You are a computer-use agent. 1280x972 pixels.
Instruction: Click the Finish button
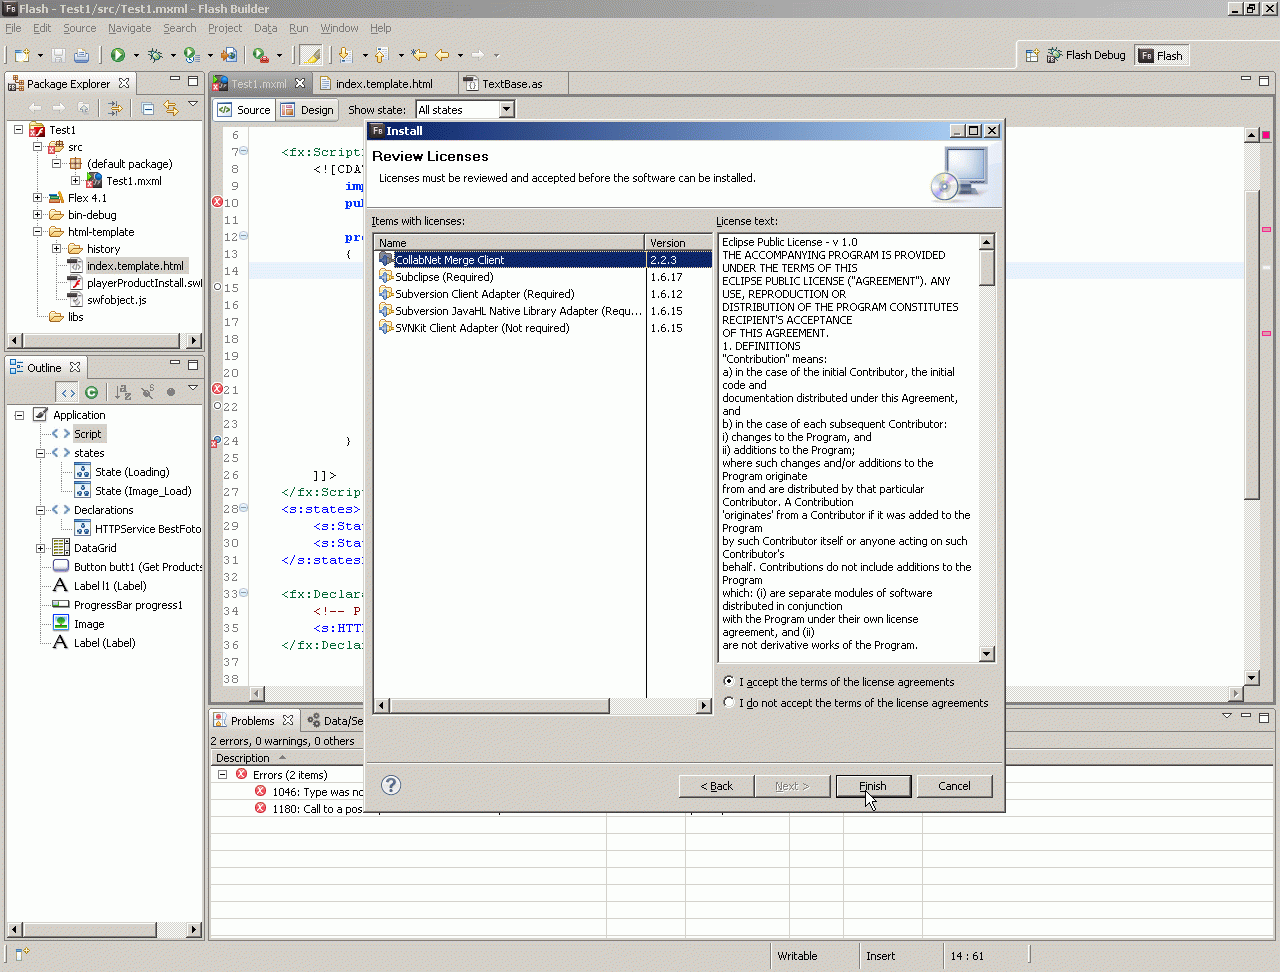[x=873, y=786]
